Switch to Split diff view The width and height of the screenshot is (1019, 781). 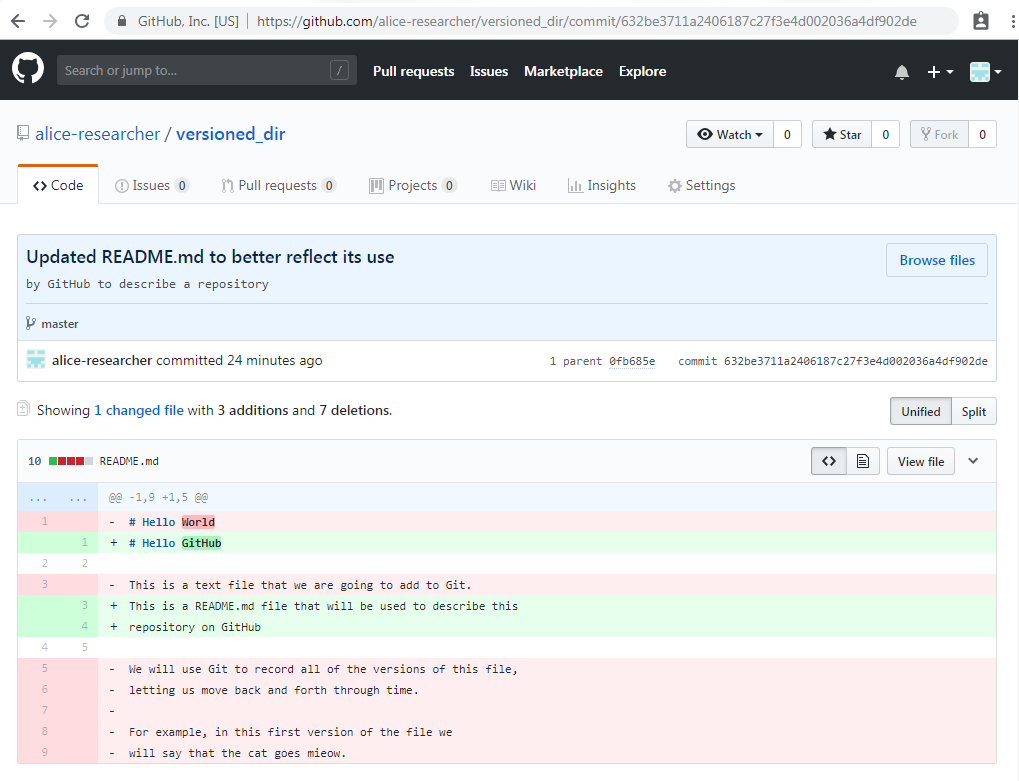tap(973, 410)
